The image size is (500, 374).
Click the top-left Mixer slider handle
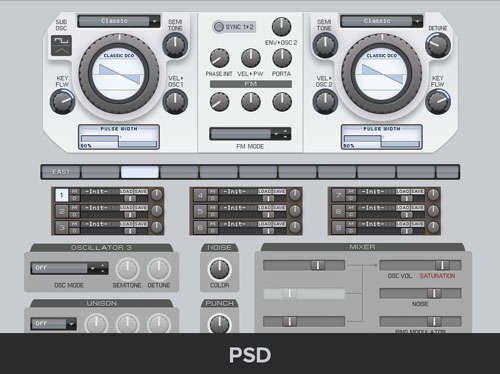[x=318, y=265]
